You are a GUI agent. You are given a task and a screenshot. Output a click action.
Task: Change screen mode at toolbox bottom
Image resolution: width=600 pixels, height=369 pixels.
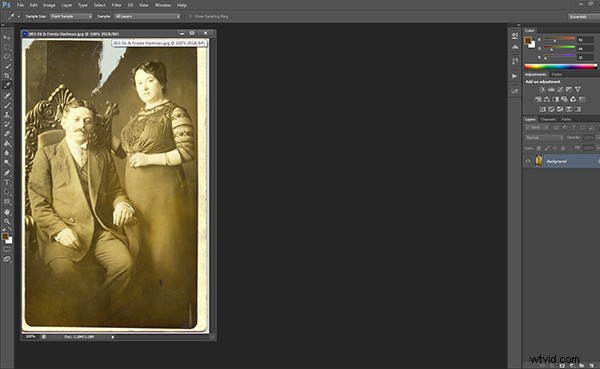(7, 259)
